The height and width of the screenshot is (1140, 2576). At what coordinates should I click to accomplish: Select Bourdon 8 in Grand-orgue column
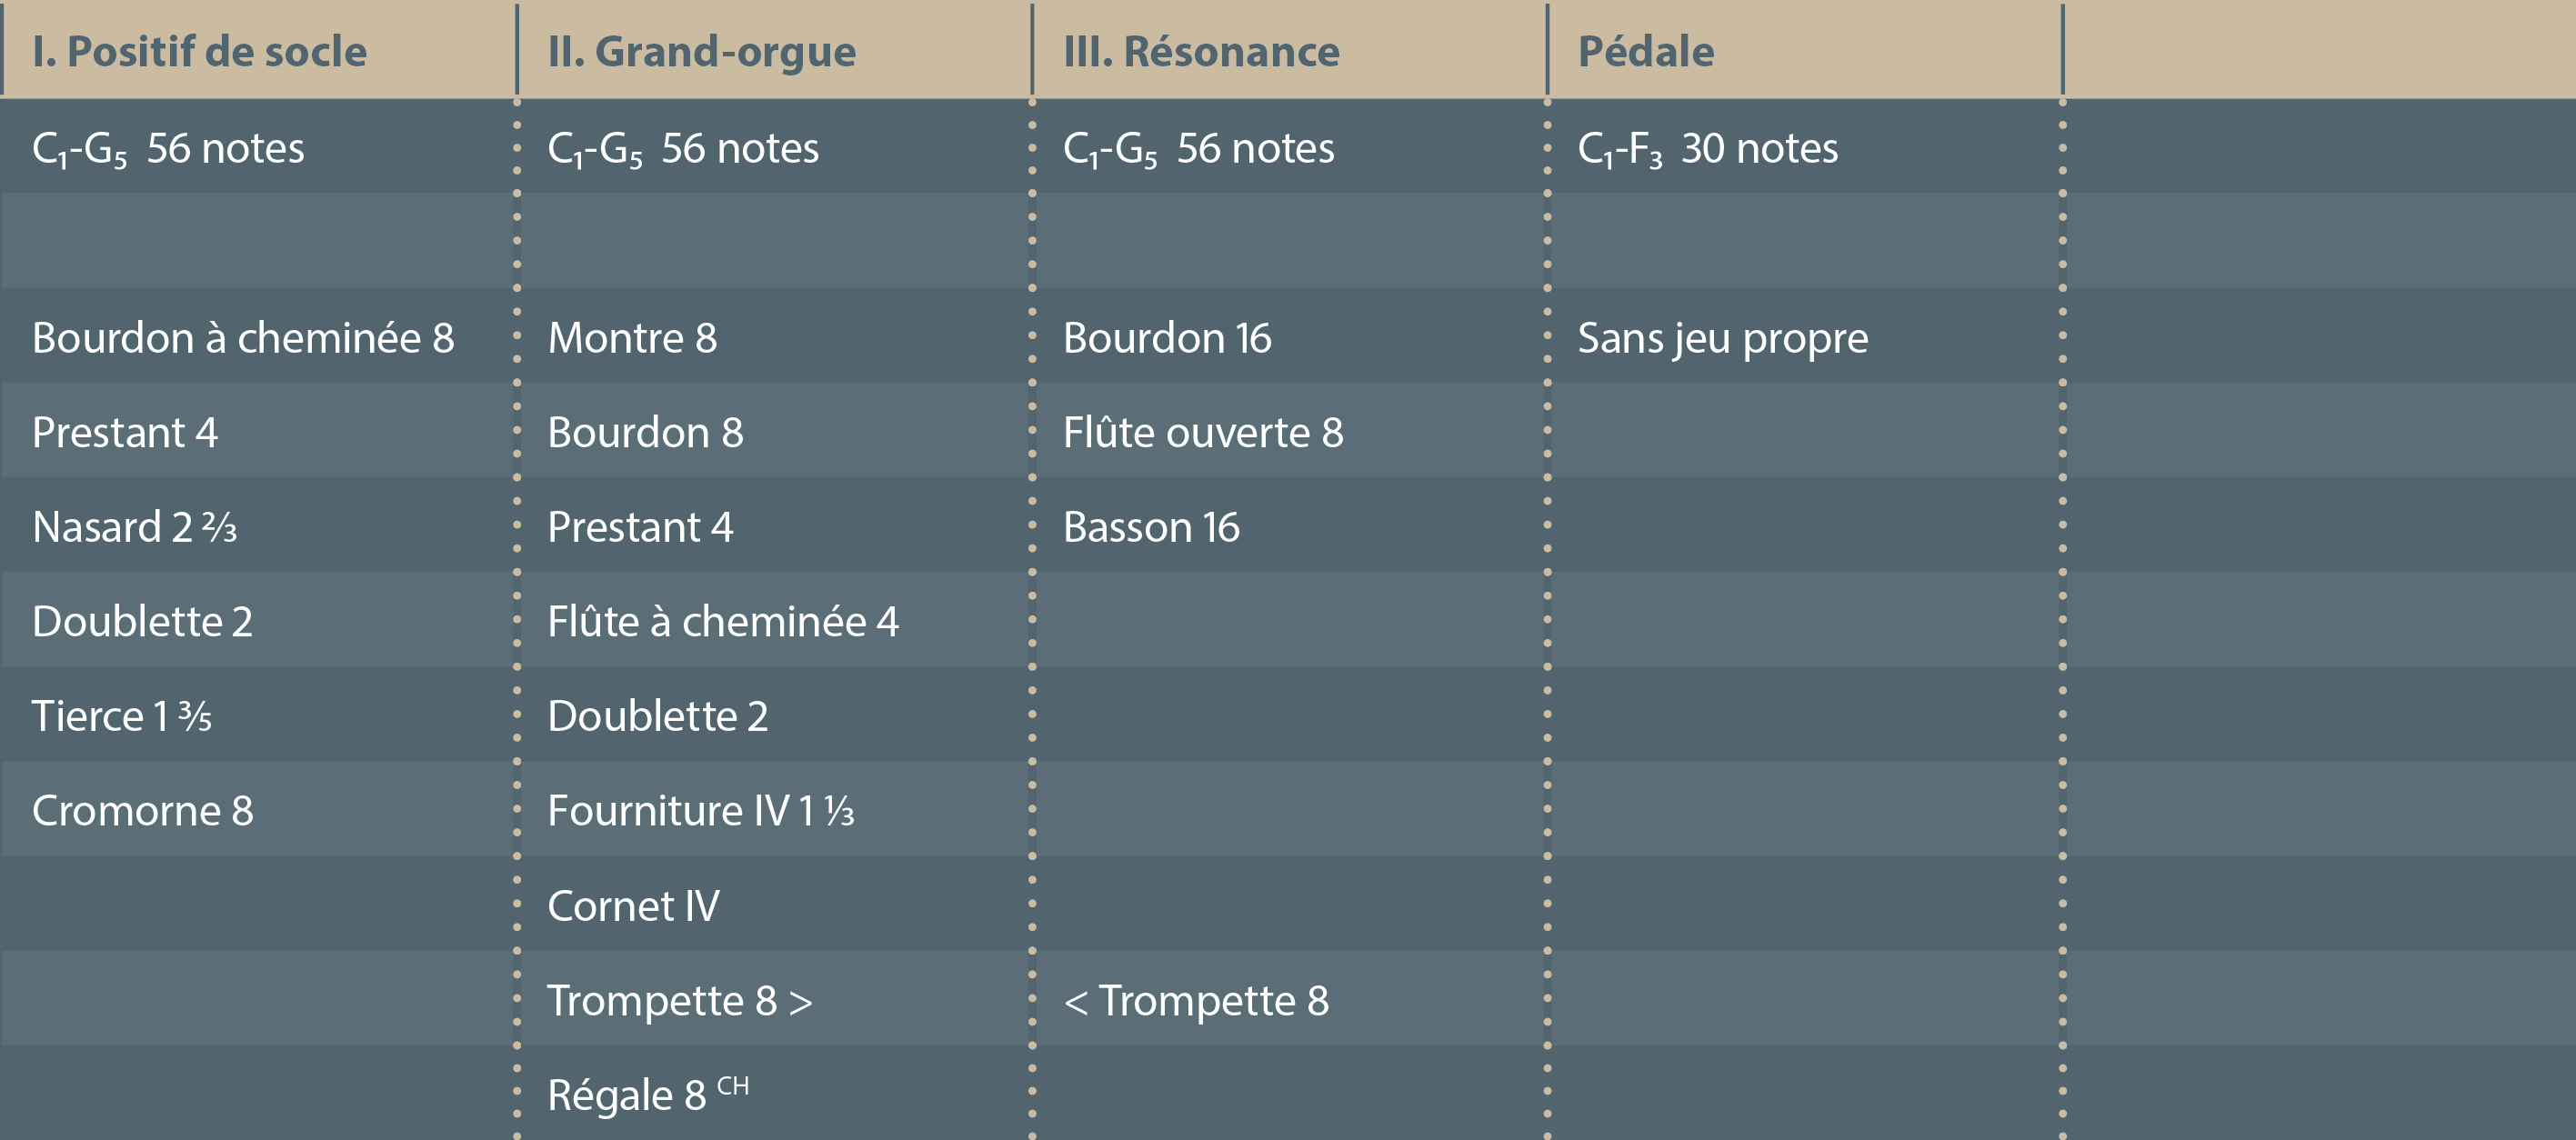click(645, 433)
